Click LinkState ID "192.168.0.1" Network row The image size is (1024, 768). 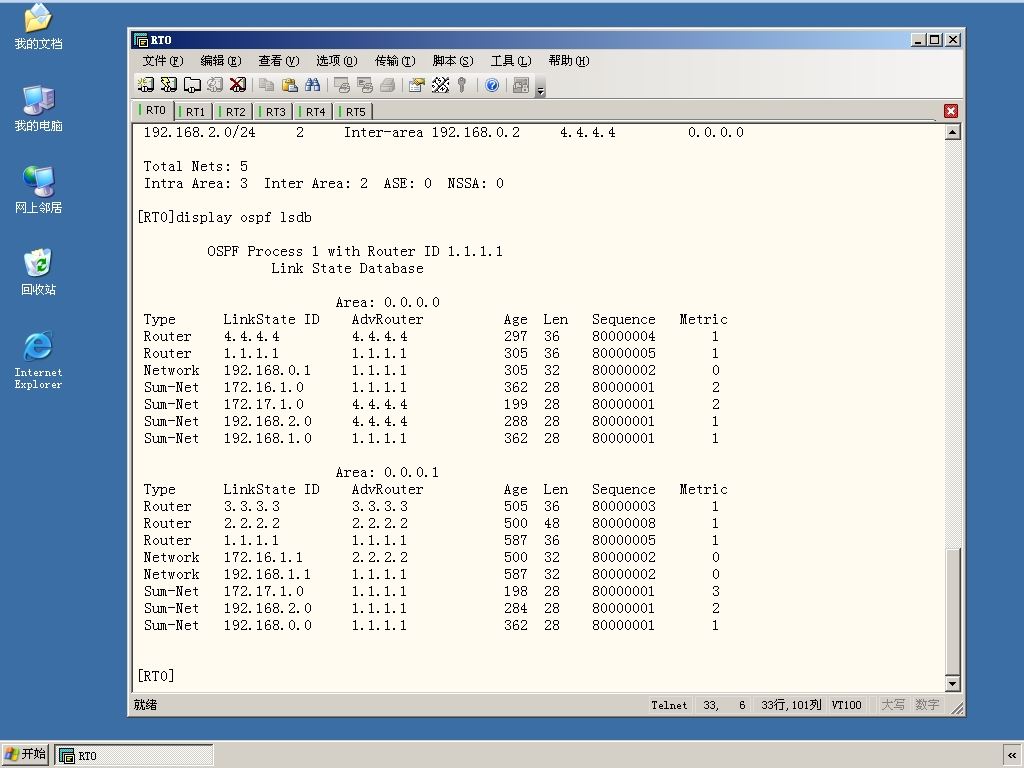pos(267,370)
